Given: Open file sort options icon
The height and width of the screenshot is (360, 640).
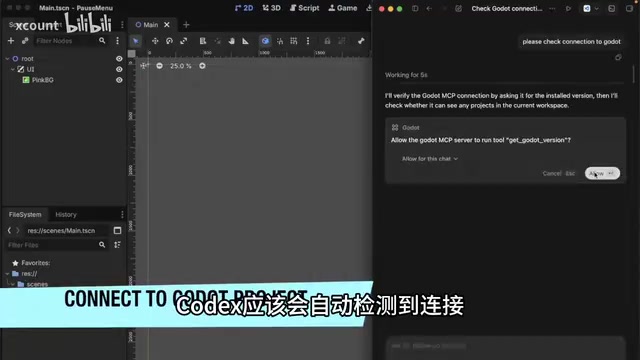Looking at the screenshot, I should tap(118, 245).
